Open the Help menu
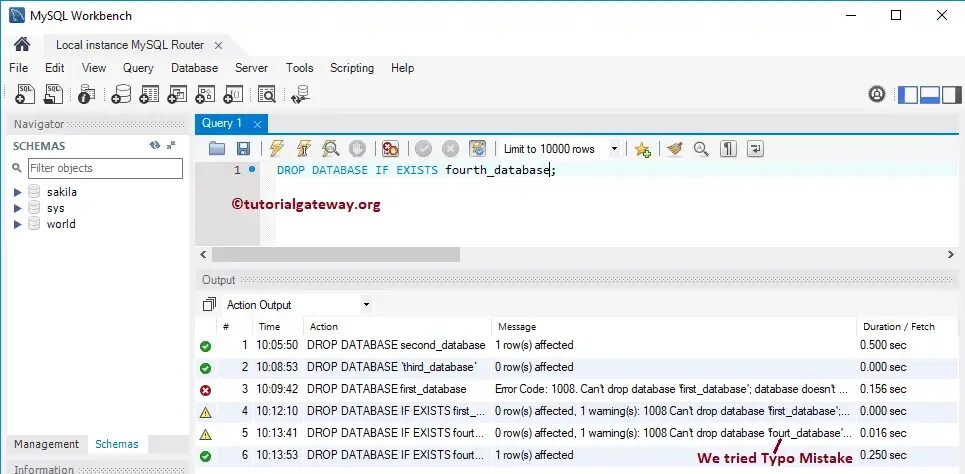The height and width of the screenshot is (474, 965). tap(402, 68)
